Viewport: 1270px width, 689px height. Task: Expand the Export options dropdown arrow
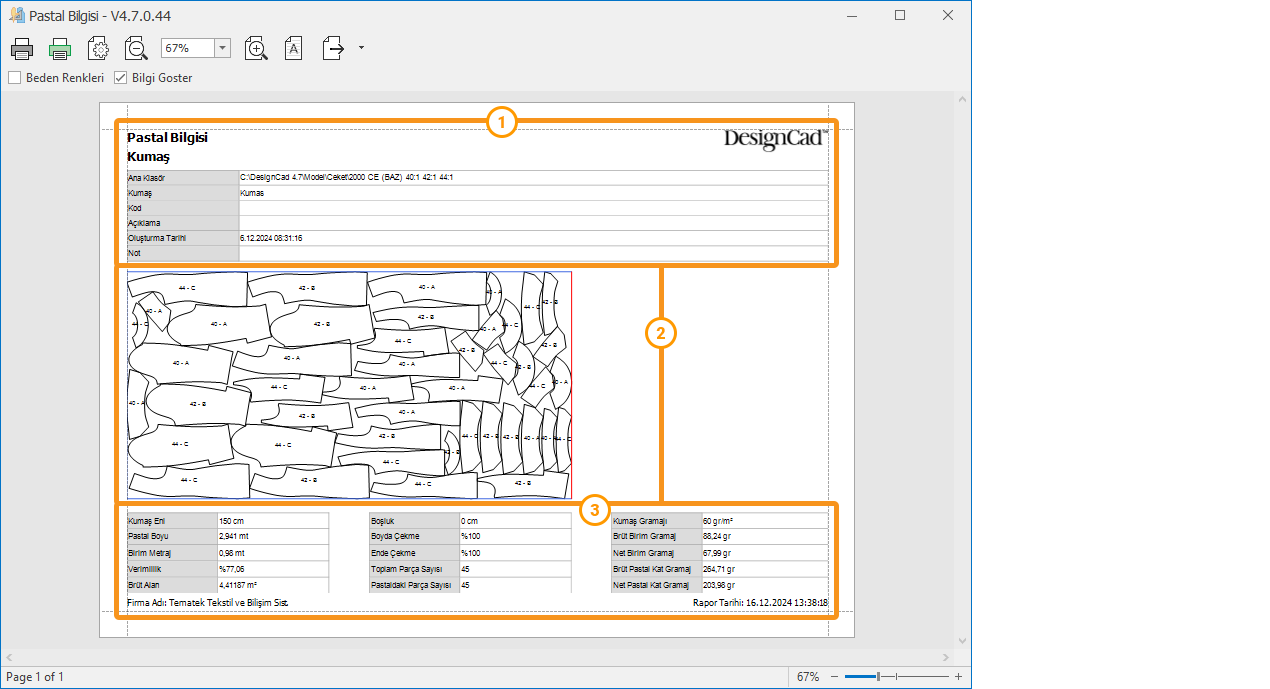click(x=360, y=48)
